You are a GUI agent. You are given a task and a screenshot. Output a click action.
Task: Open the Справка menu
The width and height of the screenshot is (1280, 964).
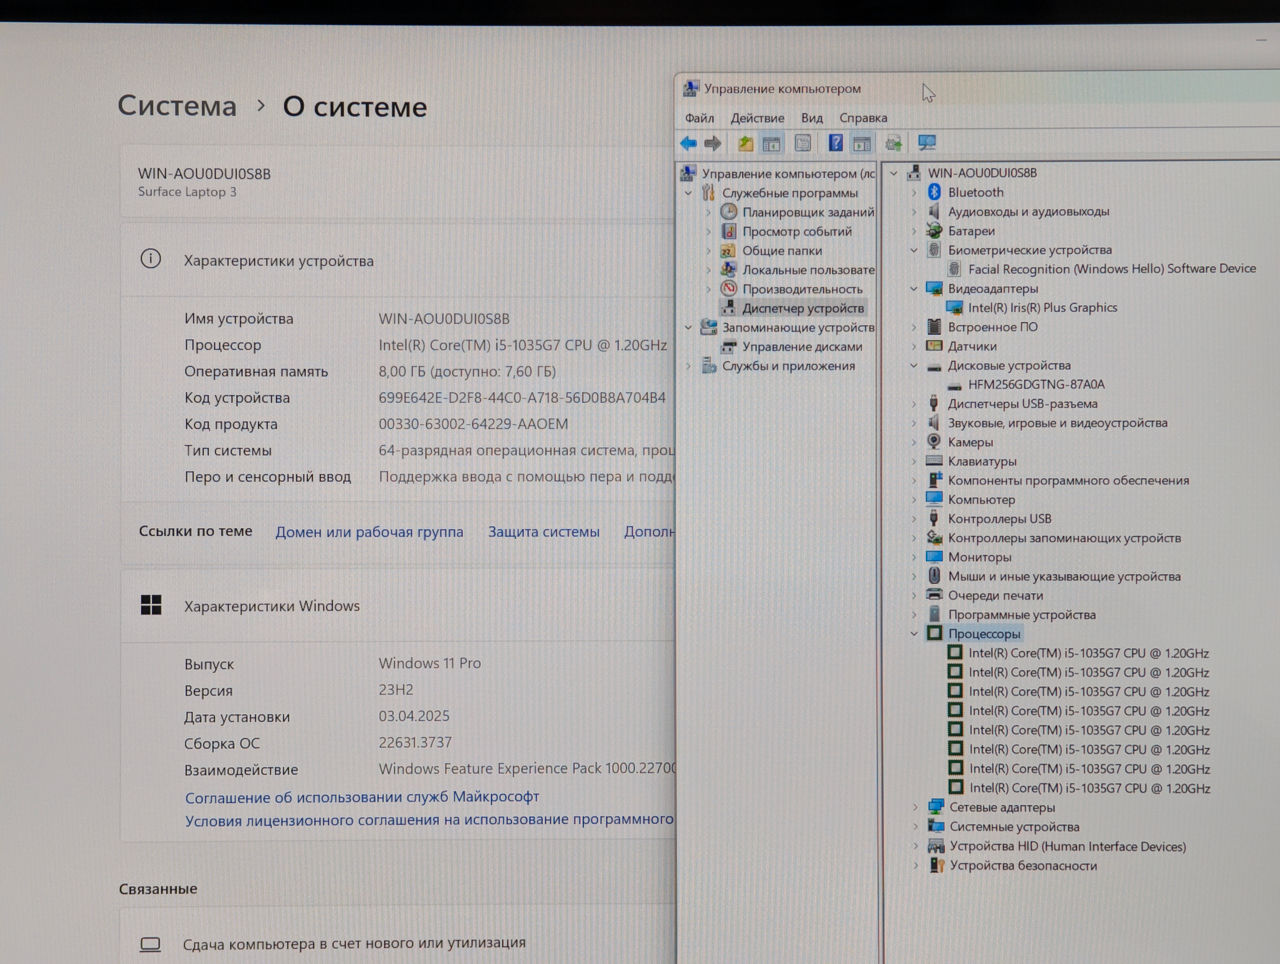[863, 118]
